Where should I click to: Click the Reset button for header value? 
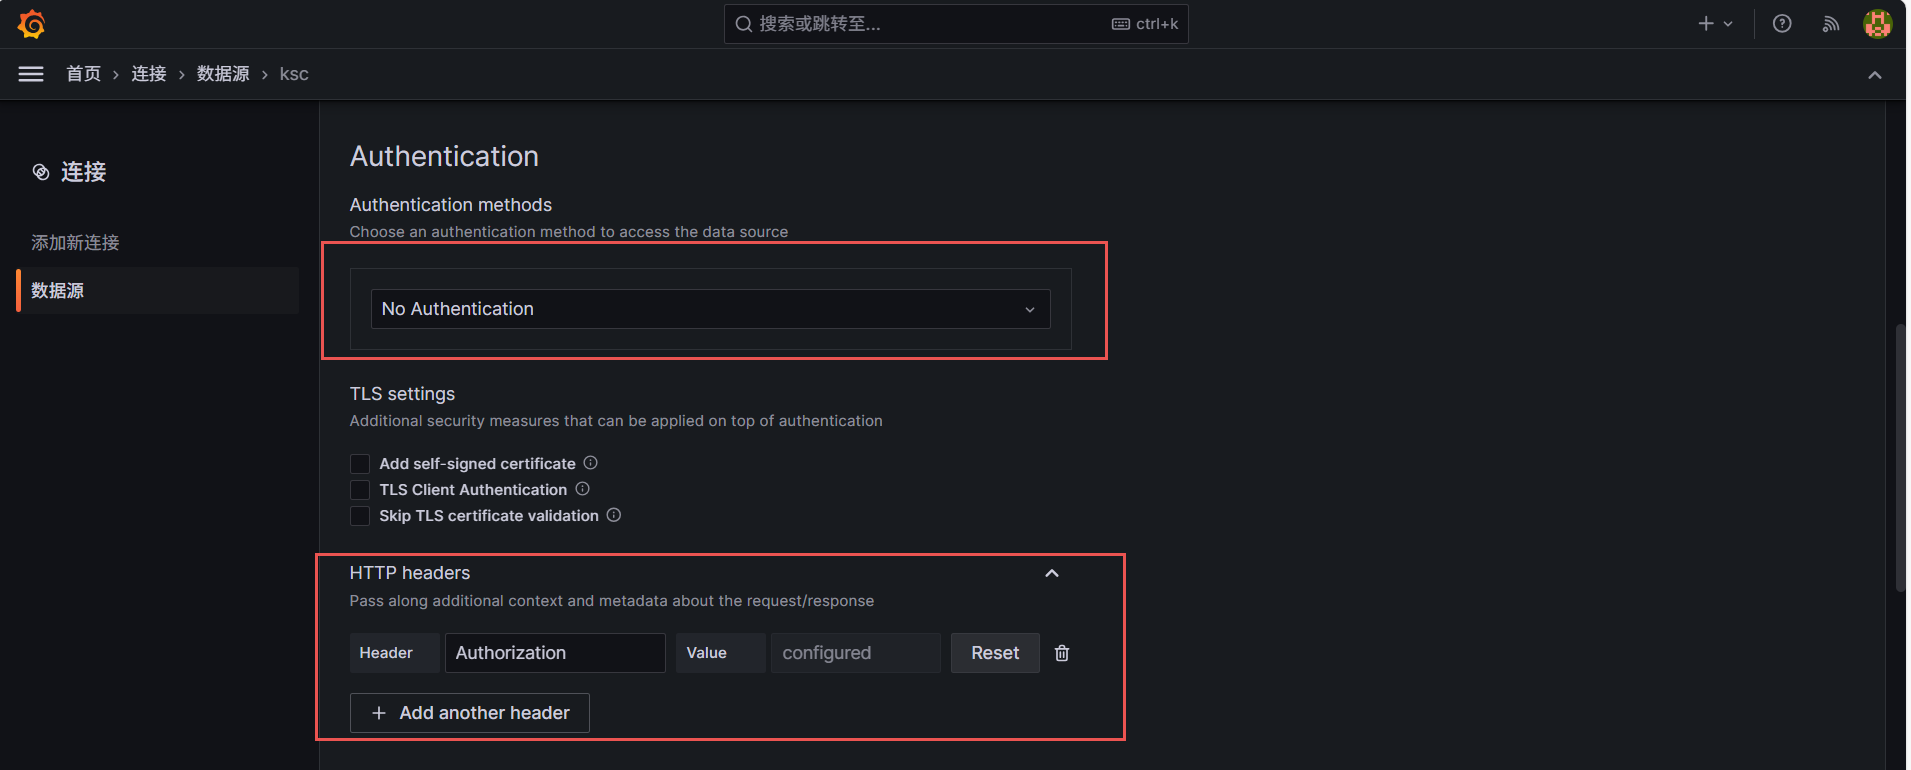click(995, 653)
